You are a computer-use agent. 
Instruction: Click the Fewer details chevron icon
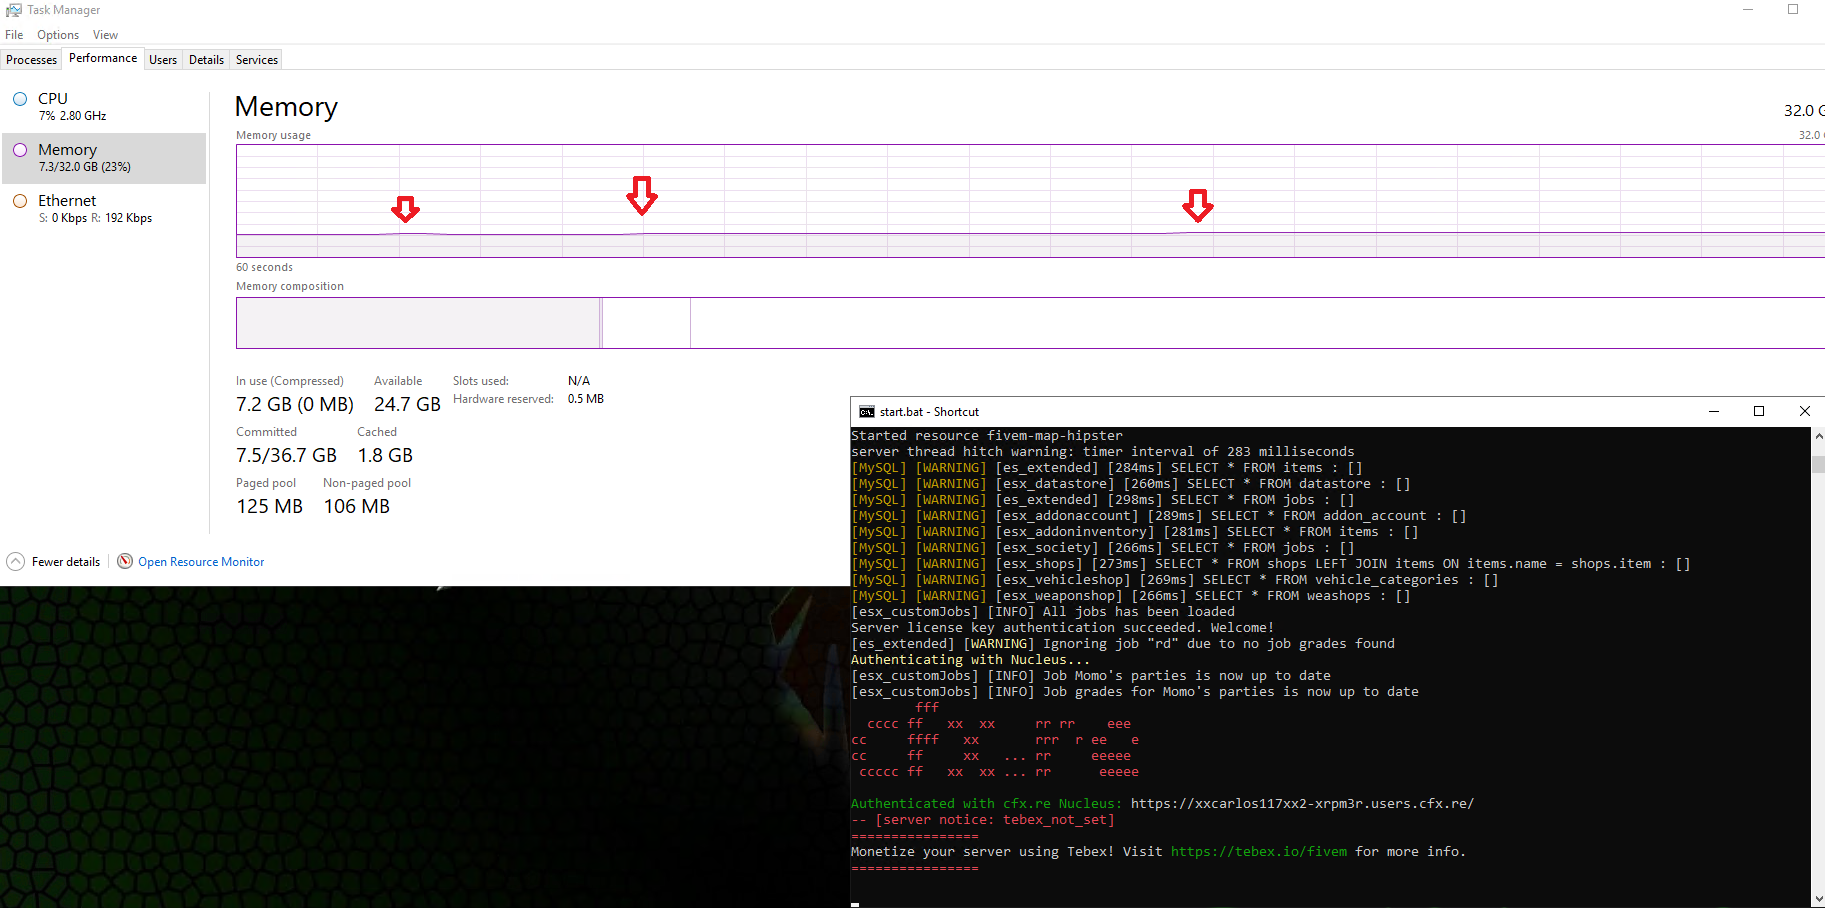coord(16,562)
